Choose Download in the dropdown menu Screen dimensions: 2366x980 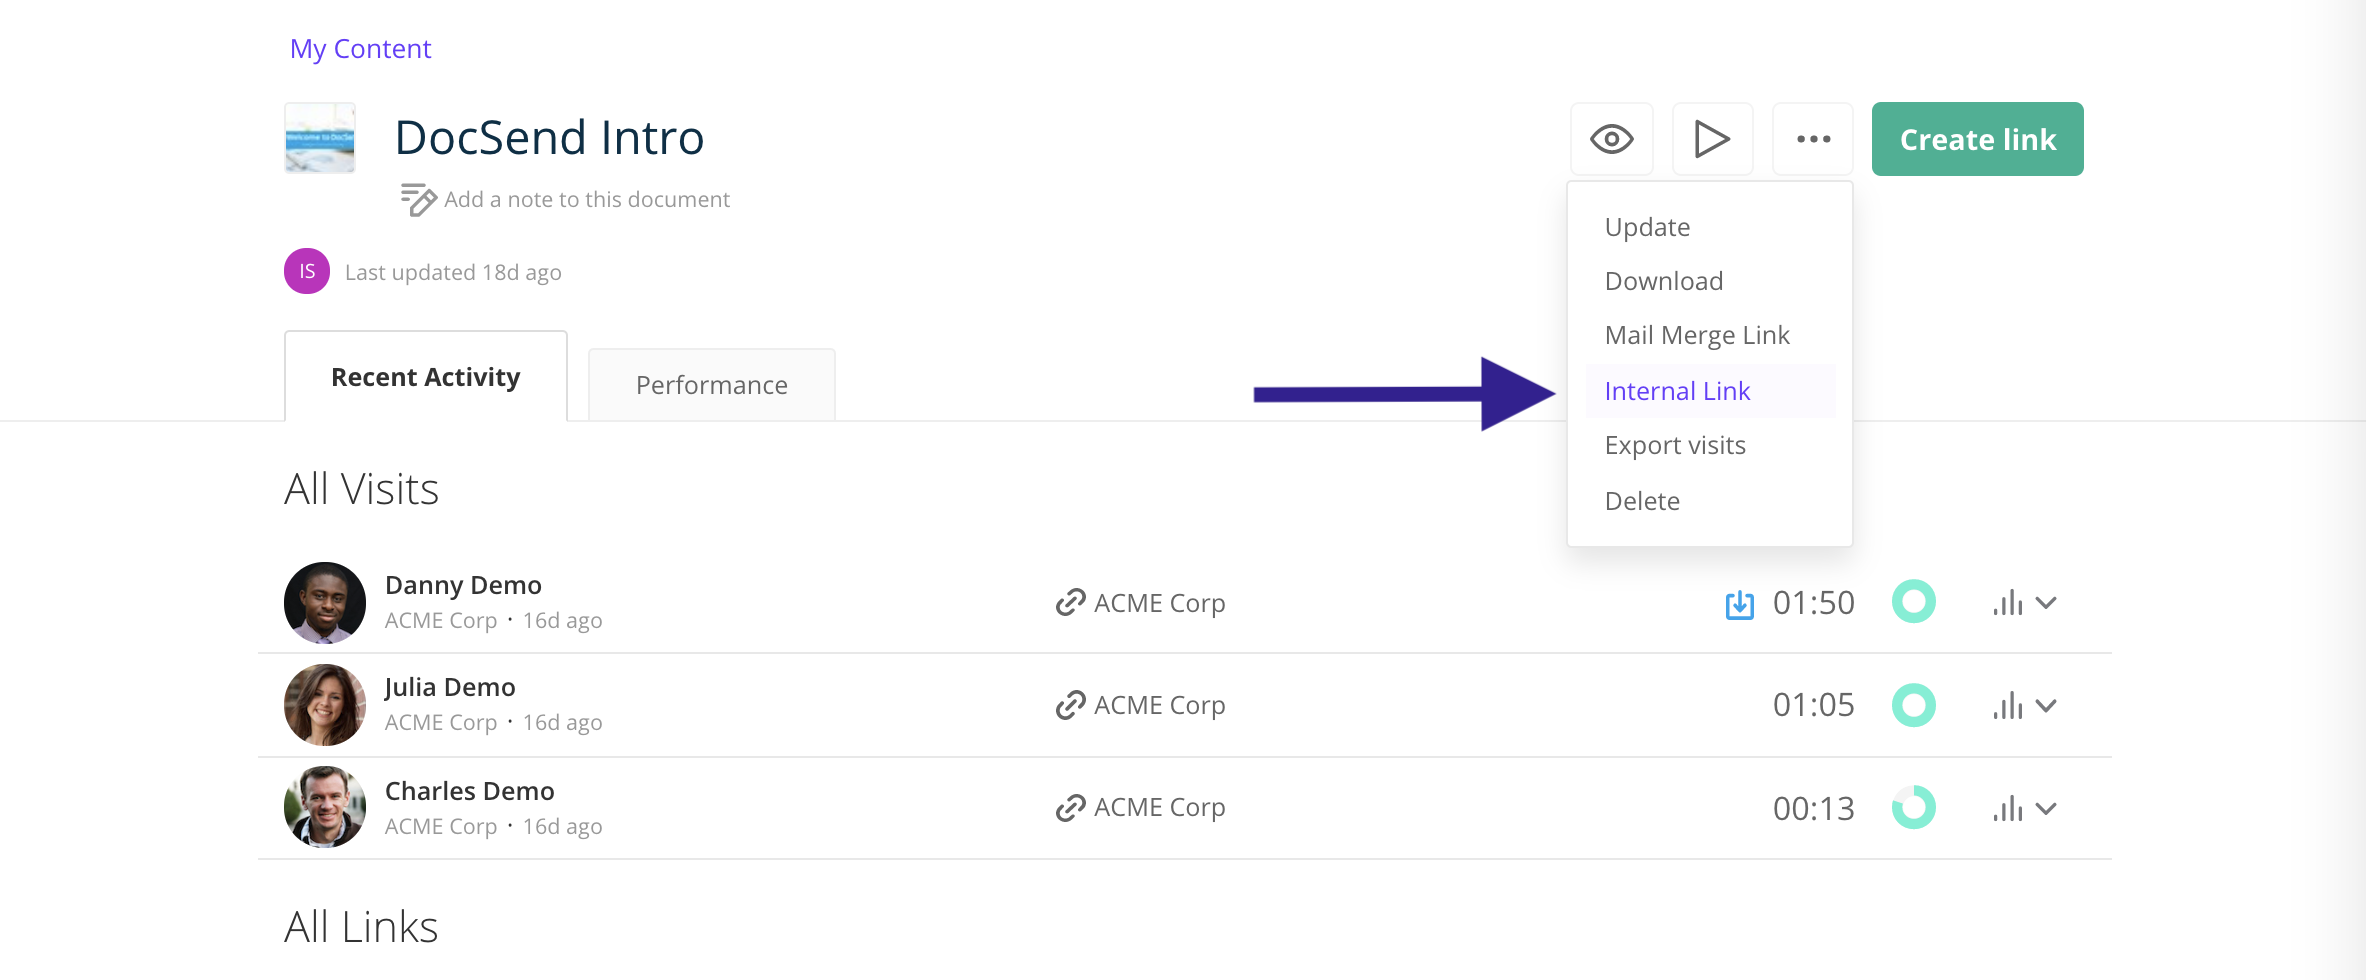(1664, 281)
